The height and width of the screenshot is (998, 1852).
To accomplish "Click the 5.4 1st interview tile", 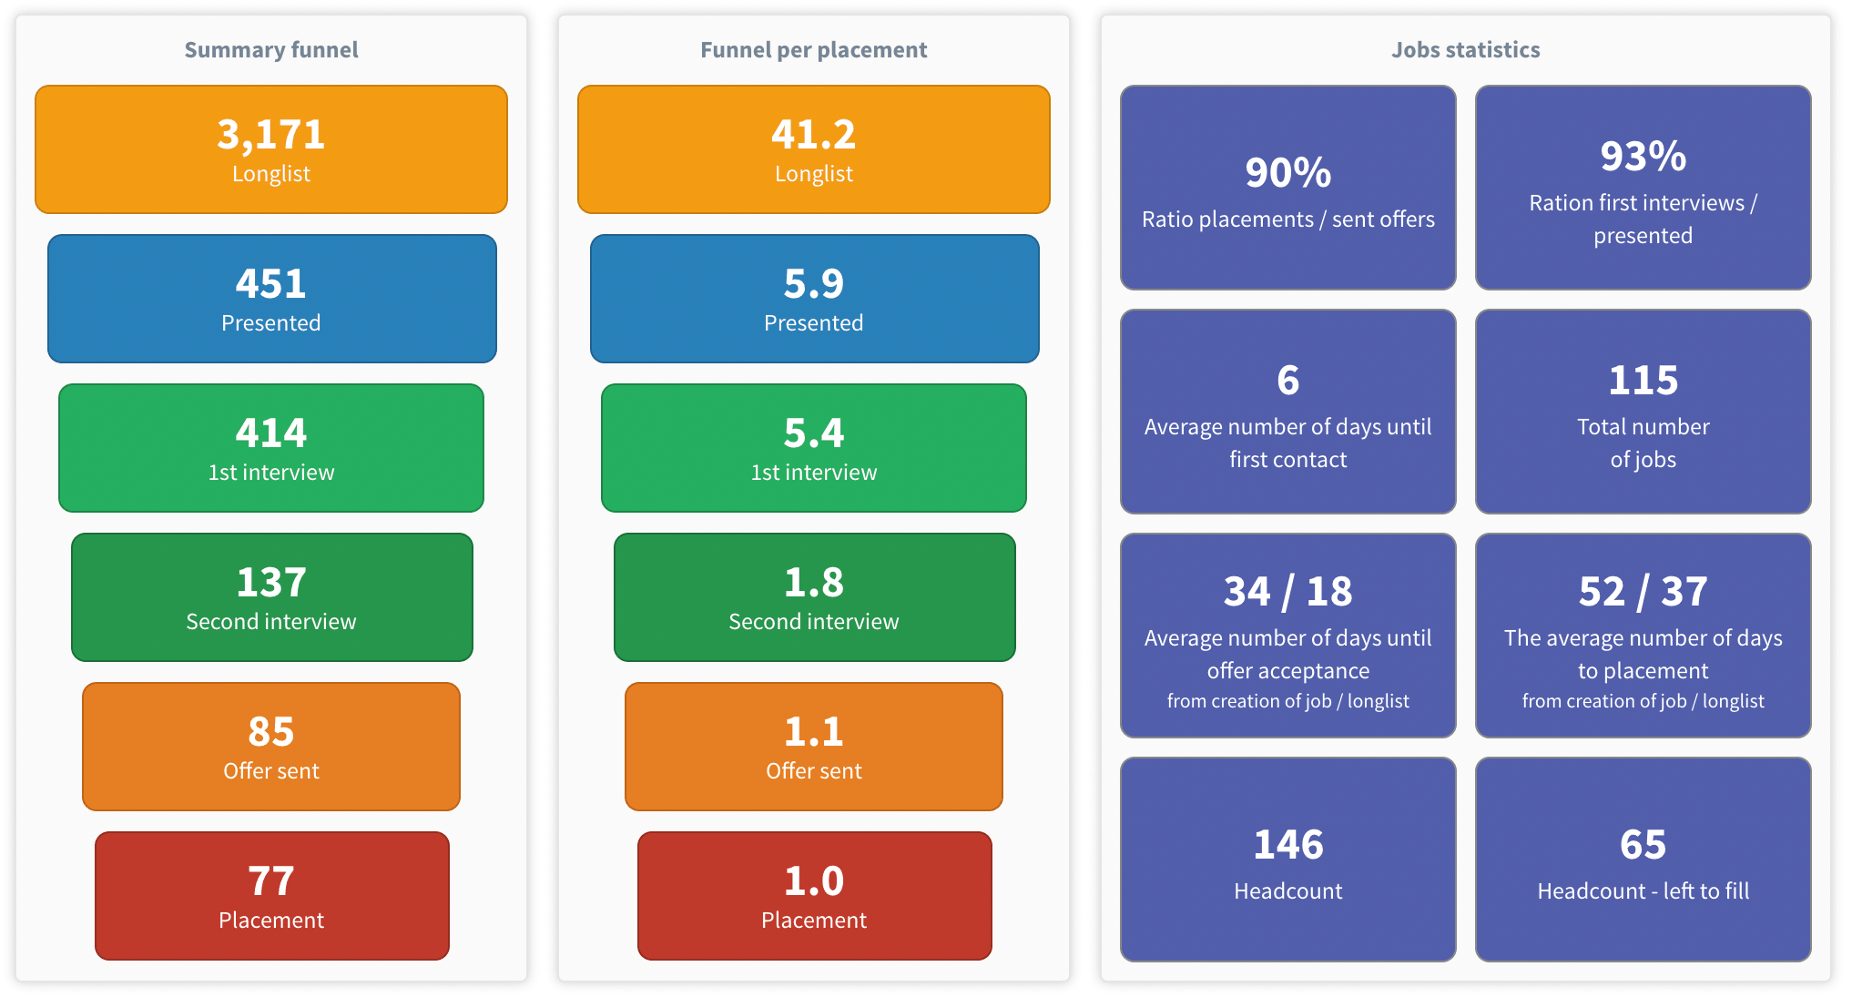I will pos(814,448).
